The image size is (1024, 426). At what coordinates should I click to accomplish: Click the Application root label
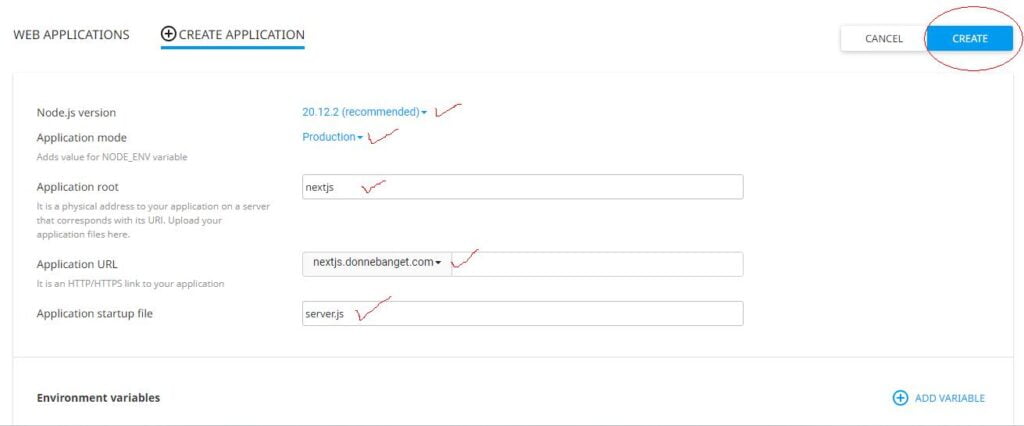77,187
